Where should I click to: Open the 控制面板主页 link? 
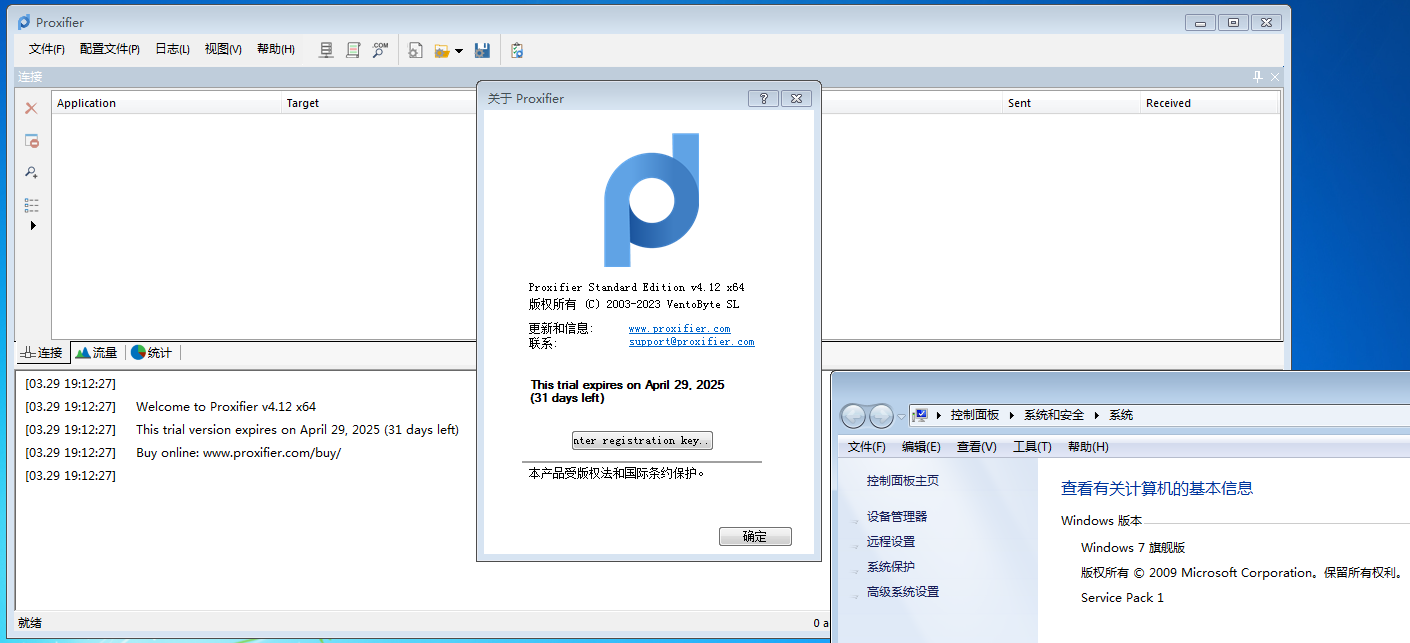tap(903, 481)
